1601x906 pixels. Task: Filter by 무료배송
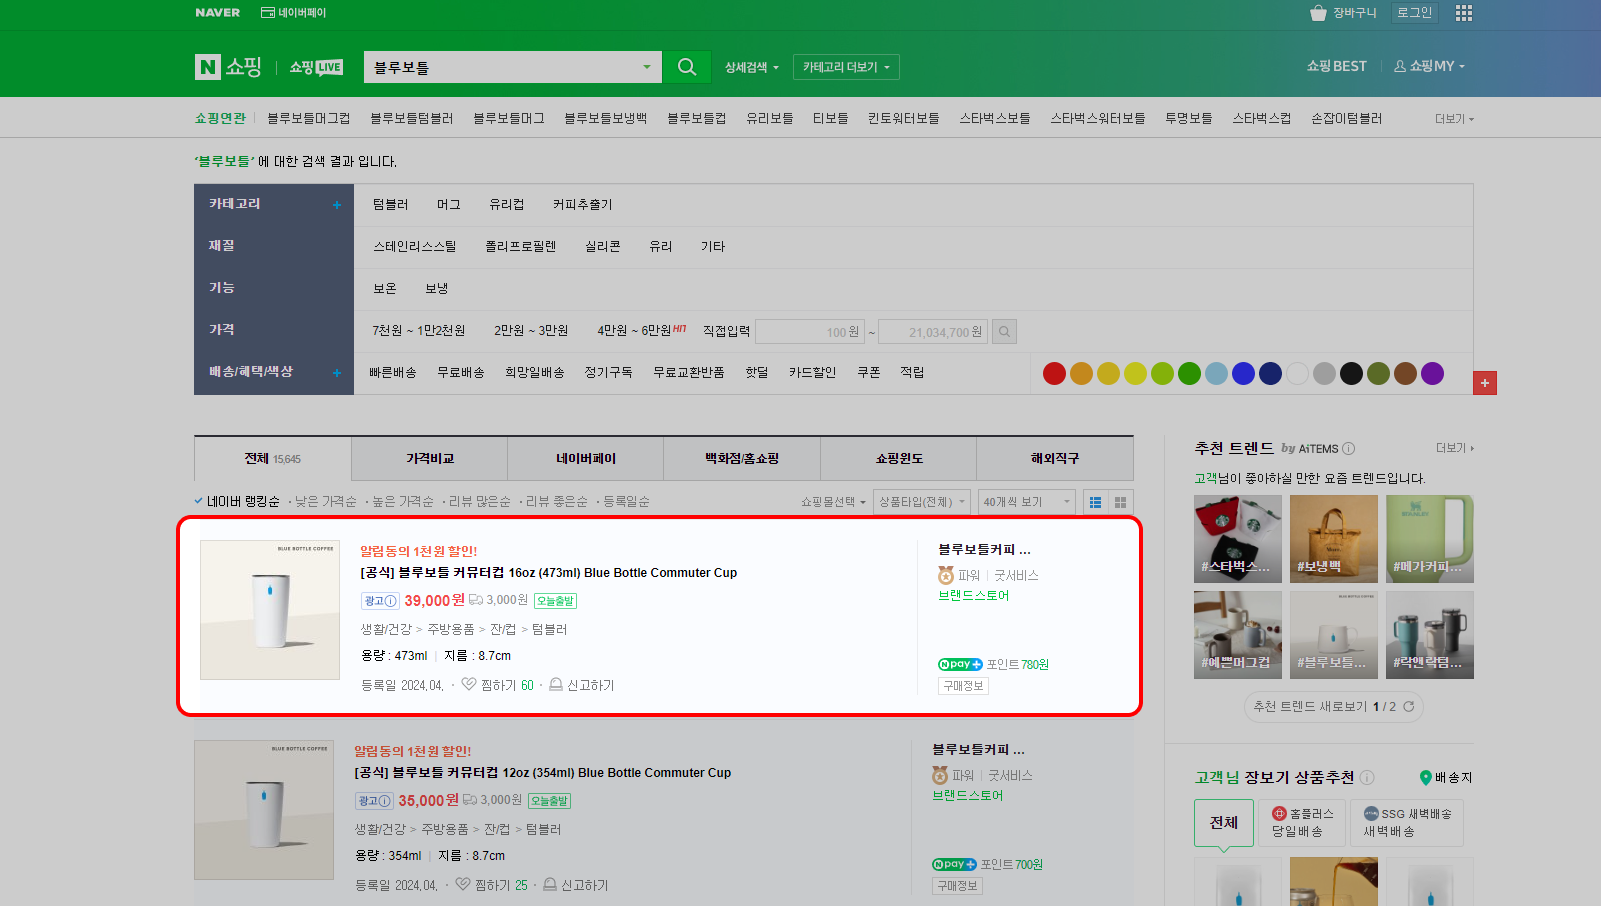(461, 373)
